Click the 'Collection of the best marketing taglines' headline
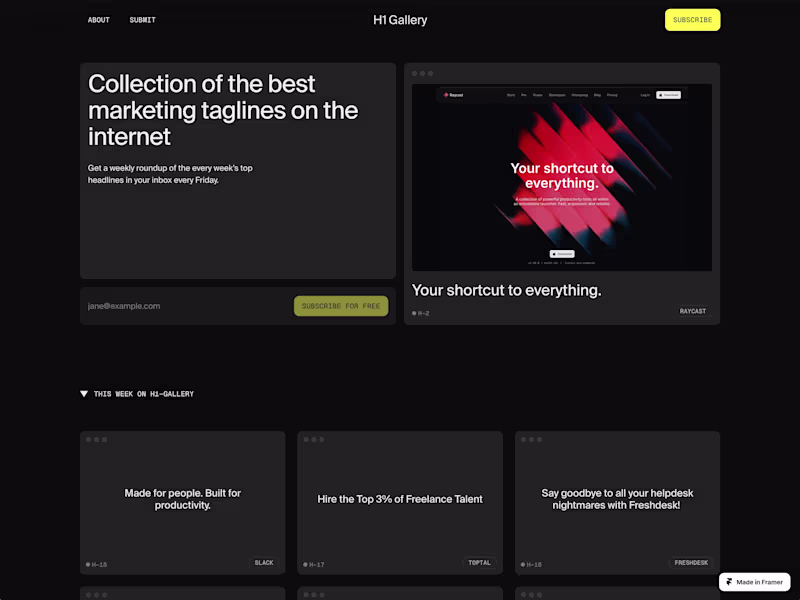 tap(223, 110)
